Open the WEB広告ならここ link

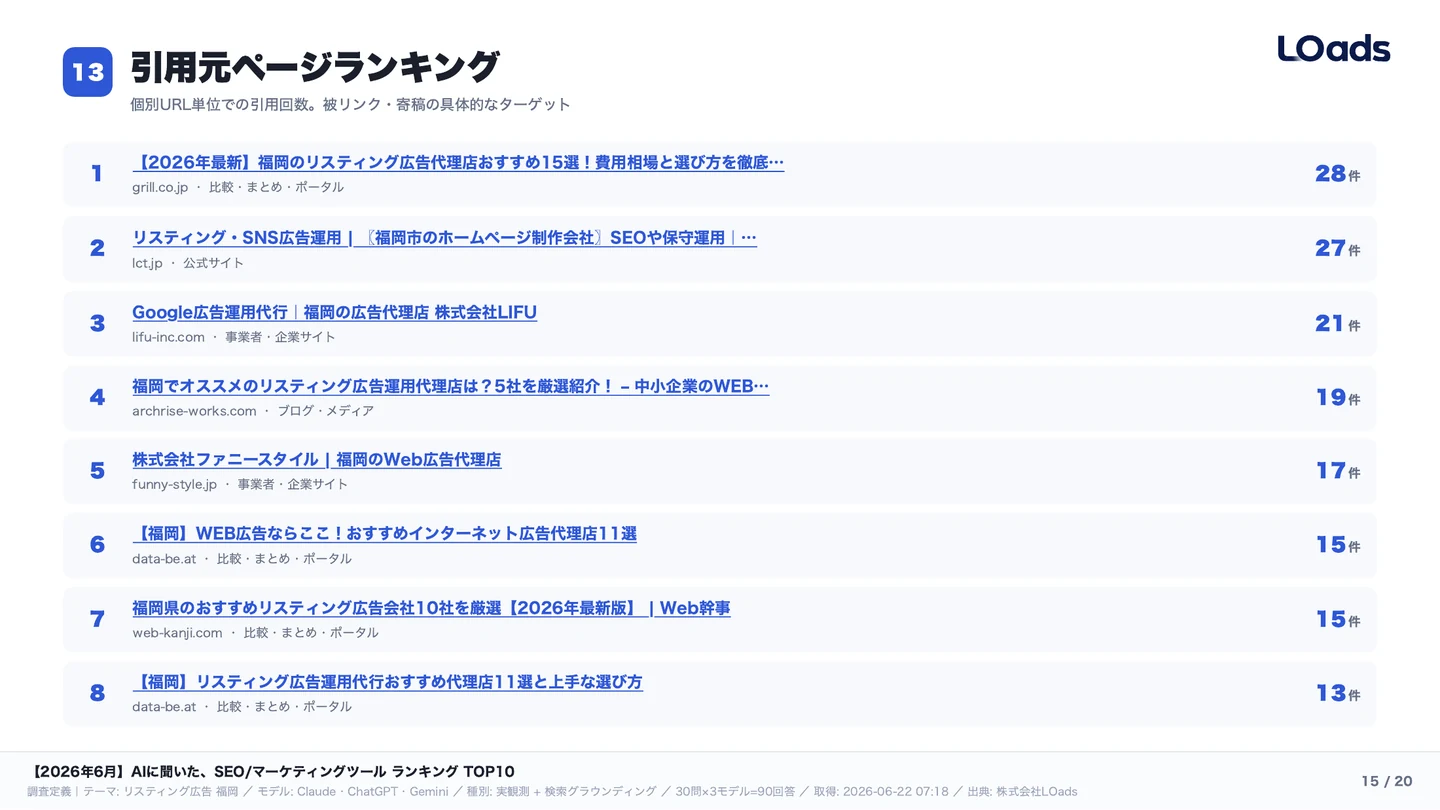(x=384, y=534)
